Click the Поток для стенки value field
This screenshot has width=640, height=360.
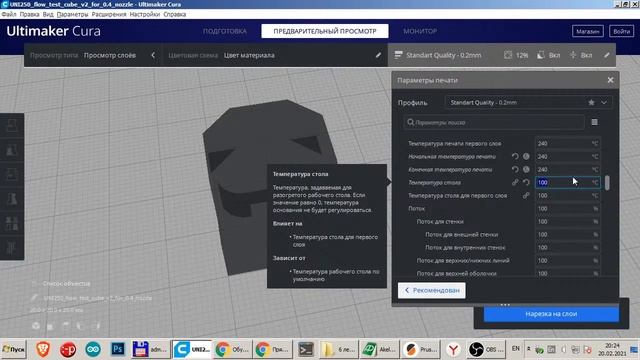point(567,222)
